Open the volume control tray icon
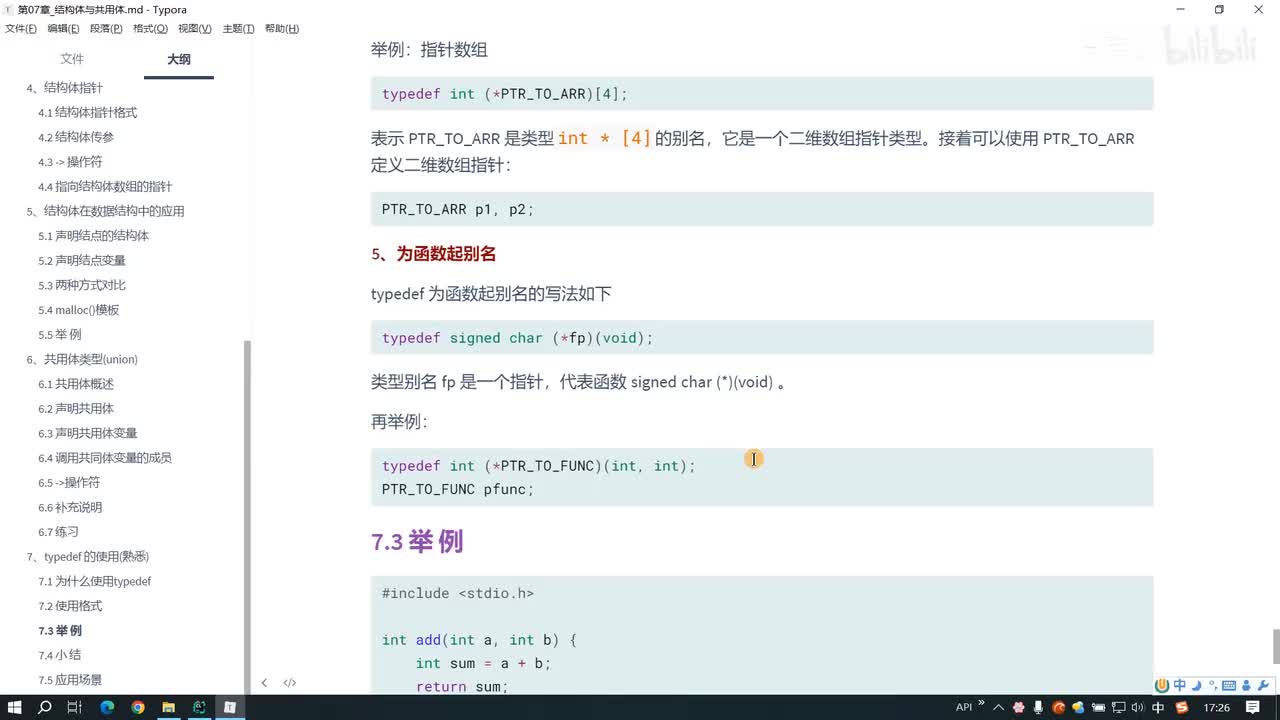This screenshot has width=1280, height=720. 1138,707
